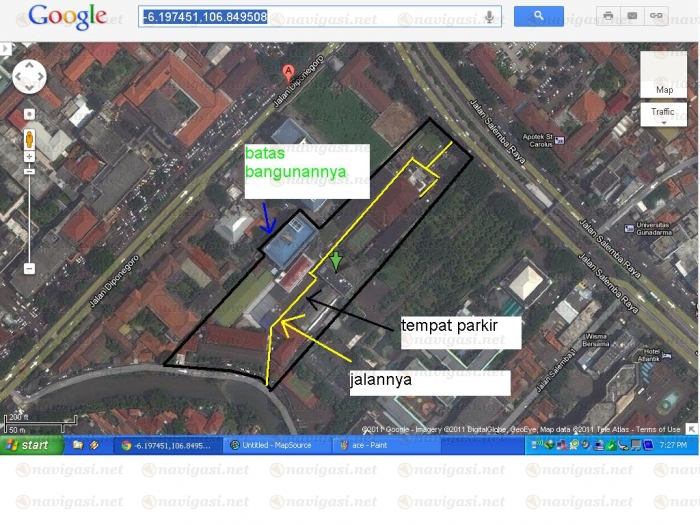Switch to Map view thumbnail
The image size is (700, 525).
[x=663, y=74]
